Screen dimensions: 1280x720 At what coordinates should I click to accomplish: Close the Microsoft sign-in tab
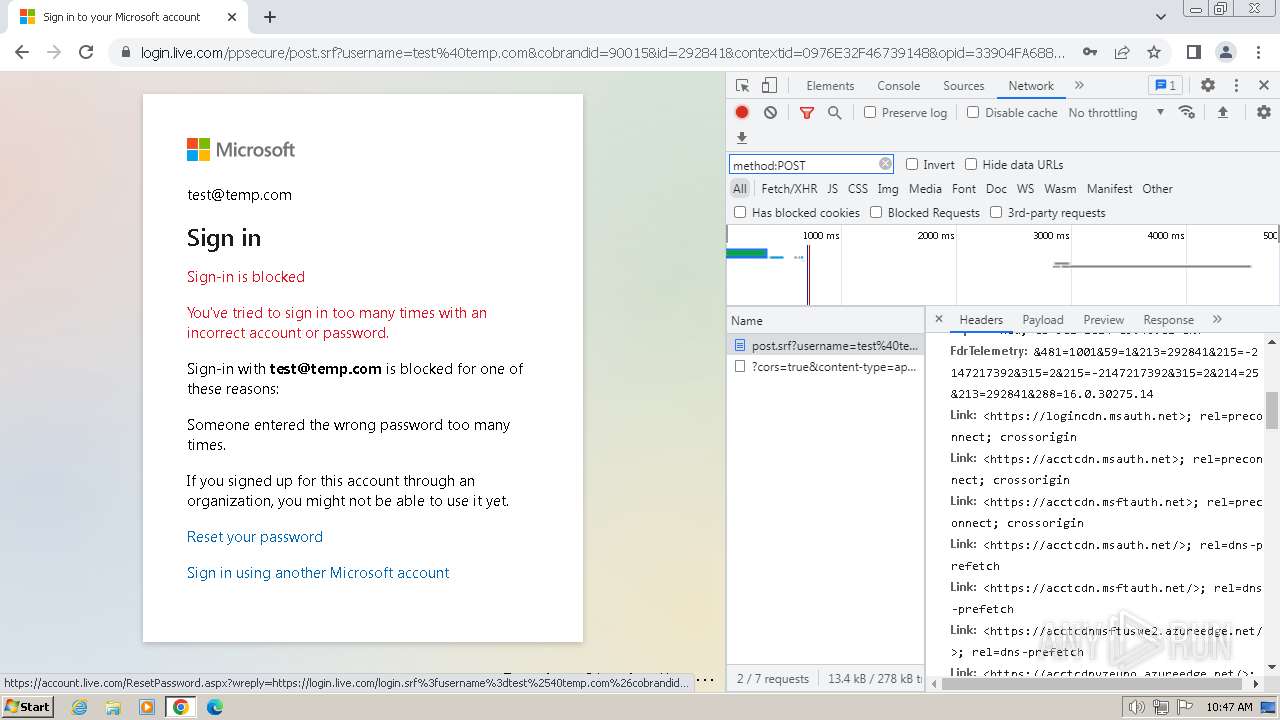[232, 17]
